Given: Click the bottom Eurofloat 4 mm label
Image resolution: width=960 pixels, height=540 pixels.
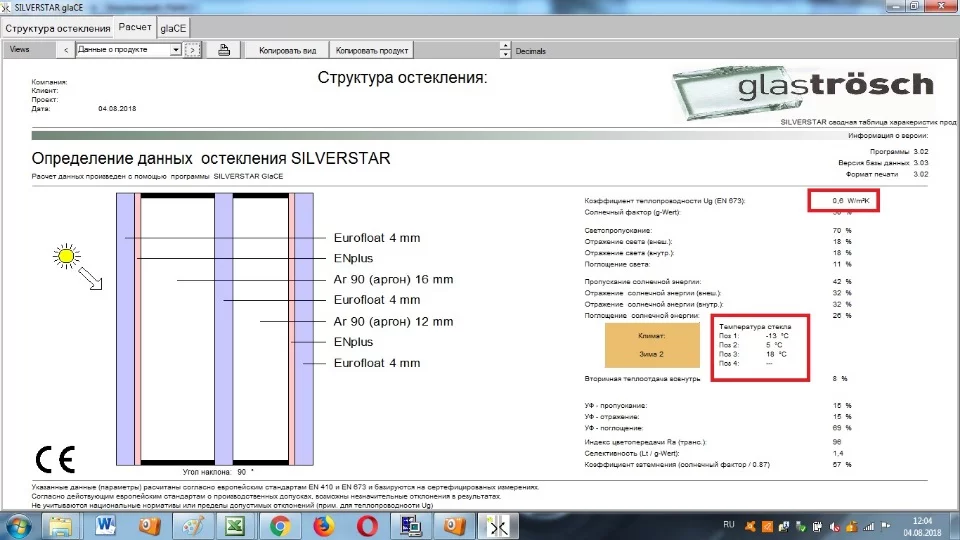Looking at the screenshot, I should [x=377, y=363].
